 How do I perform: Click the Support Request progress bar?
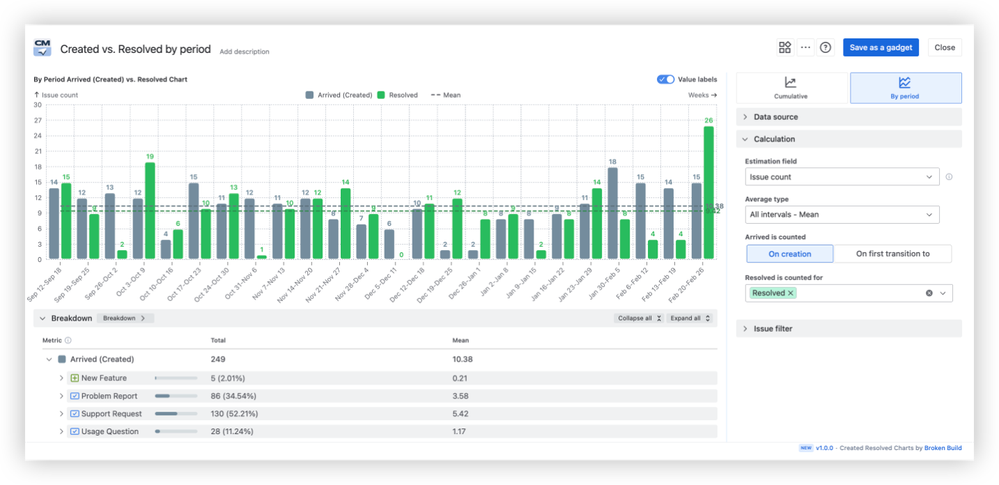point(176,414)
